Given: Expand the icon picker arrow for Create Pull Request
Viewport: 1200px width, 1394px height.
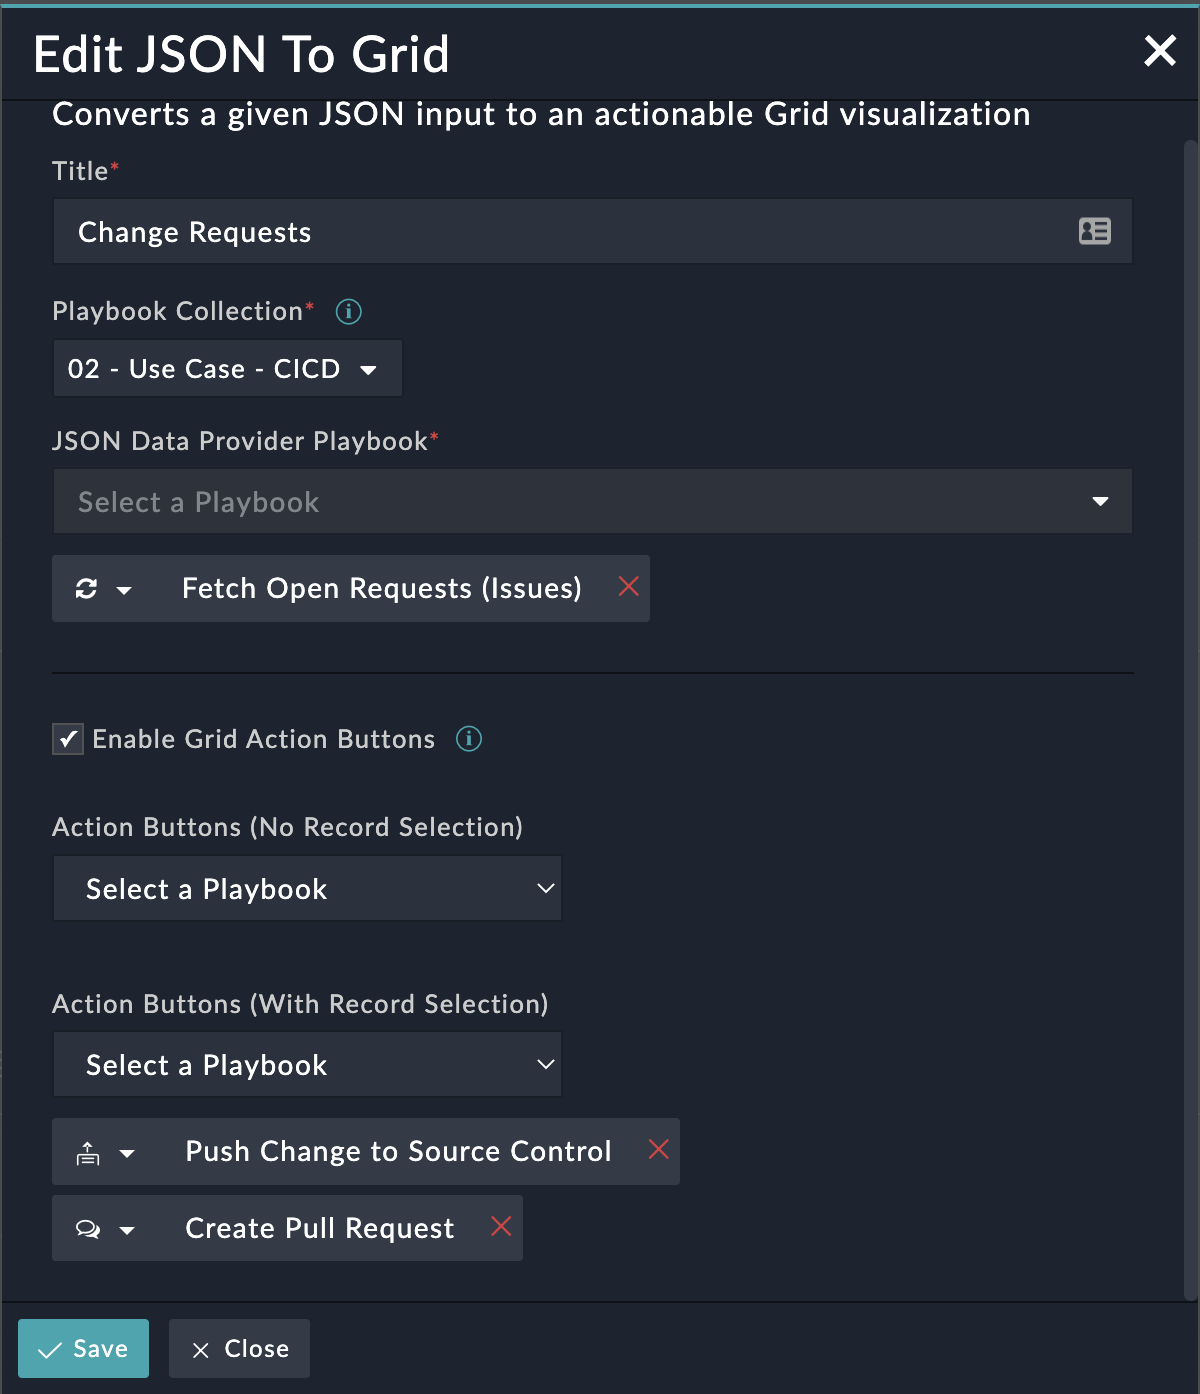Looking at the screenshot, I should coord(127,1230).
